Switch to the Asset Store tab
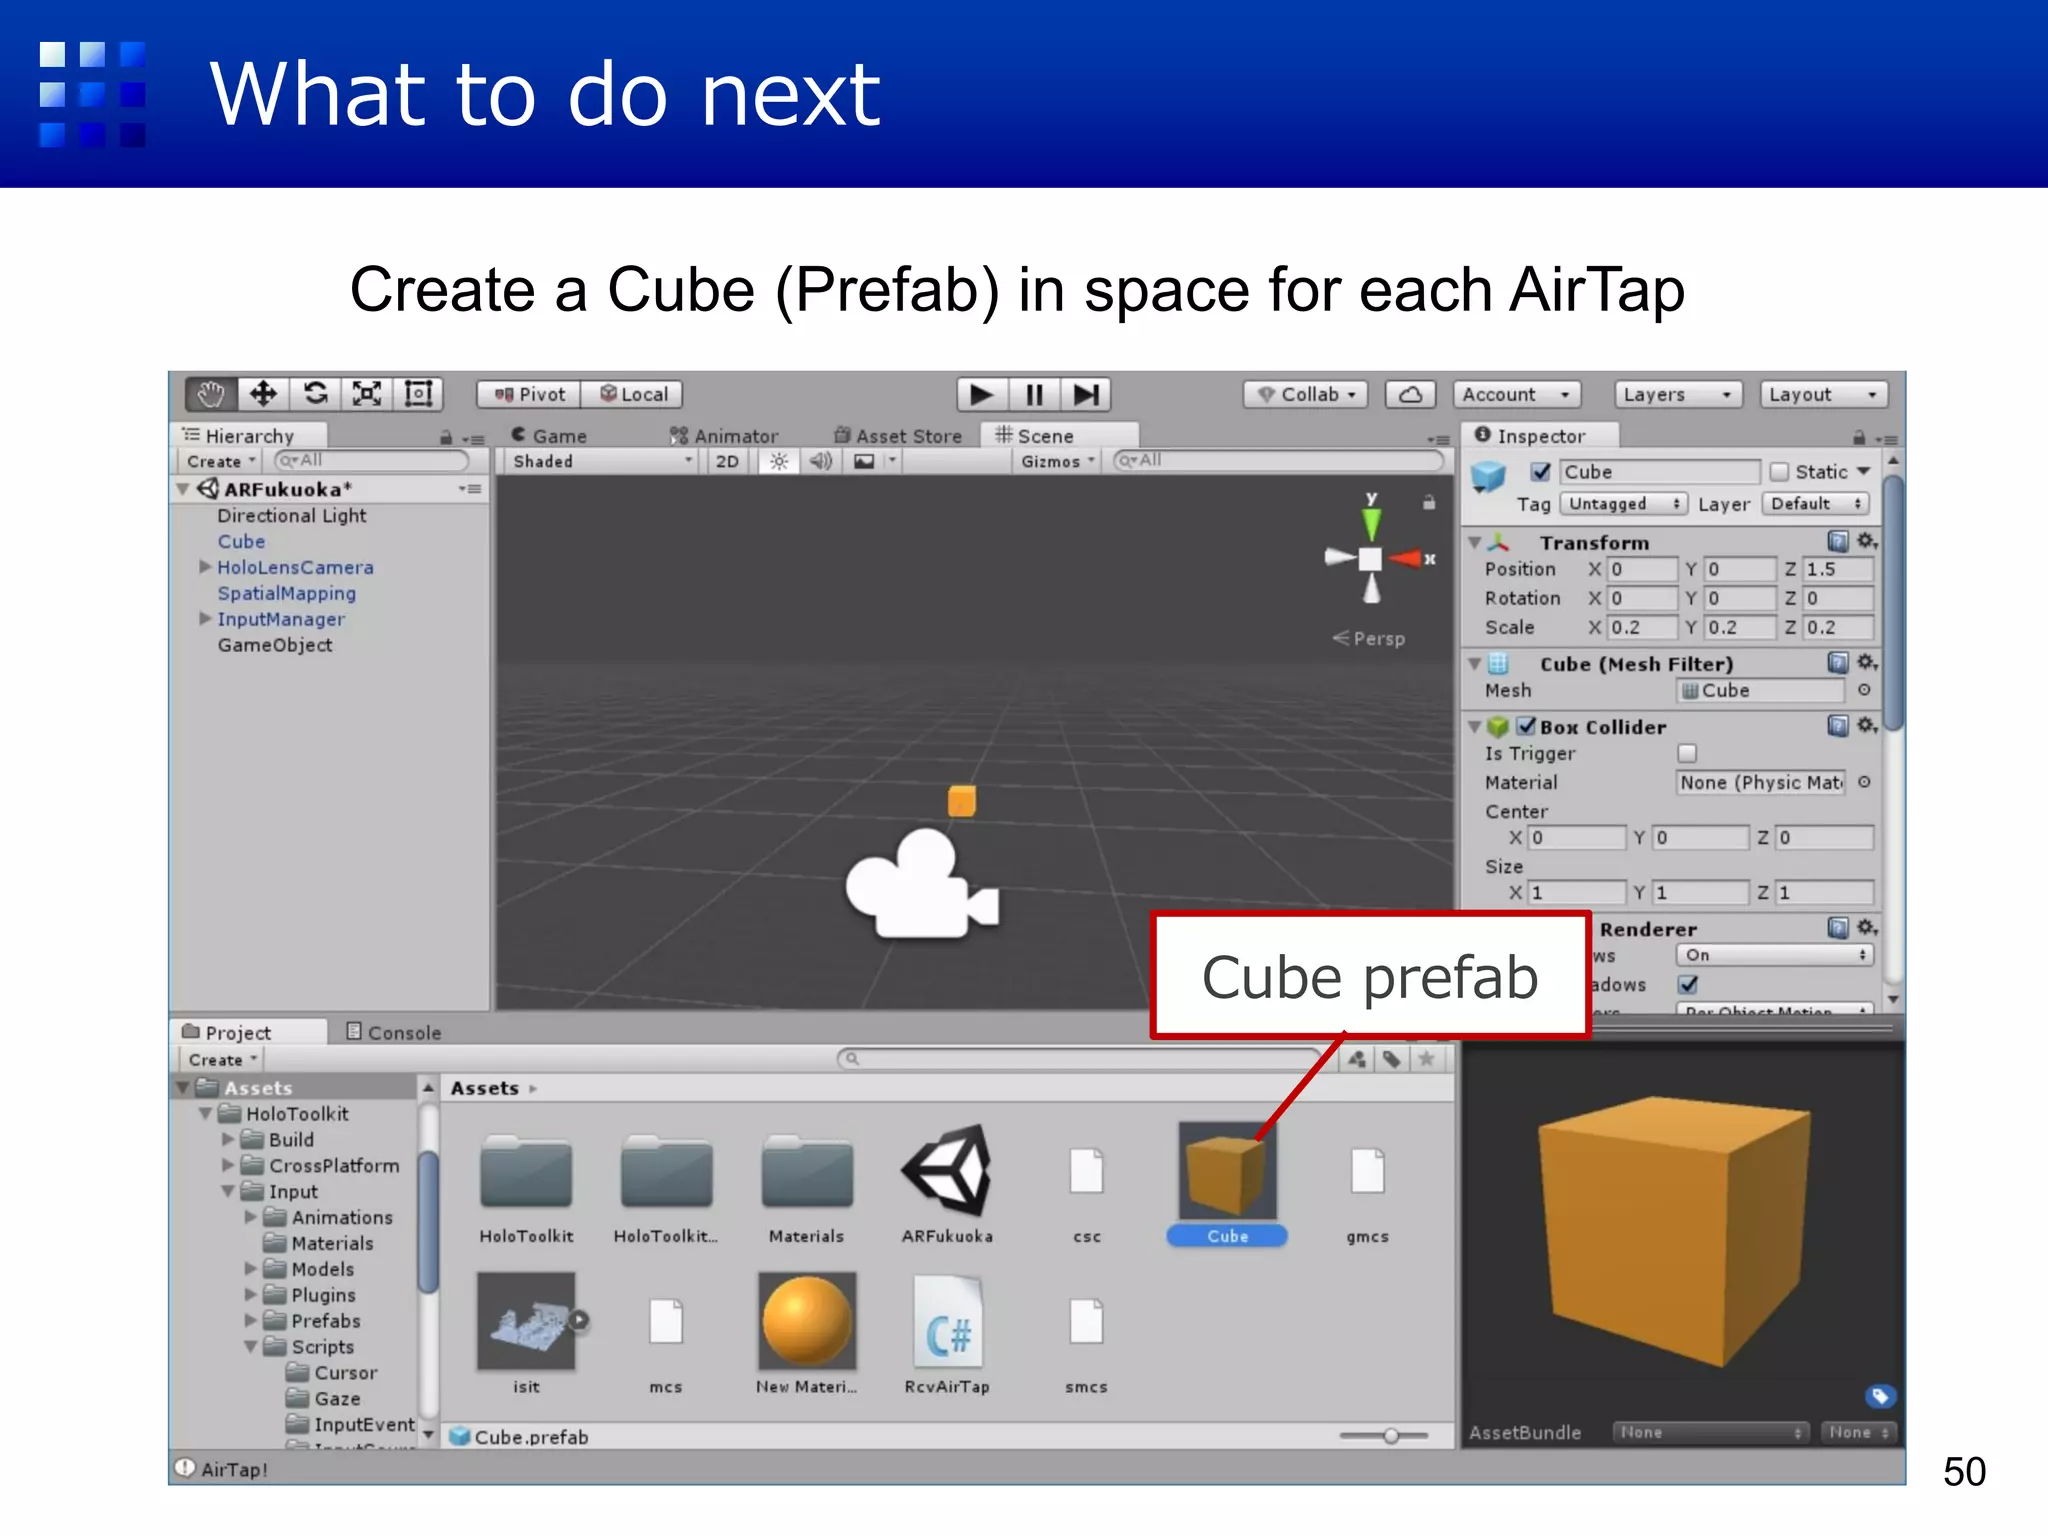 [898, 436]
